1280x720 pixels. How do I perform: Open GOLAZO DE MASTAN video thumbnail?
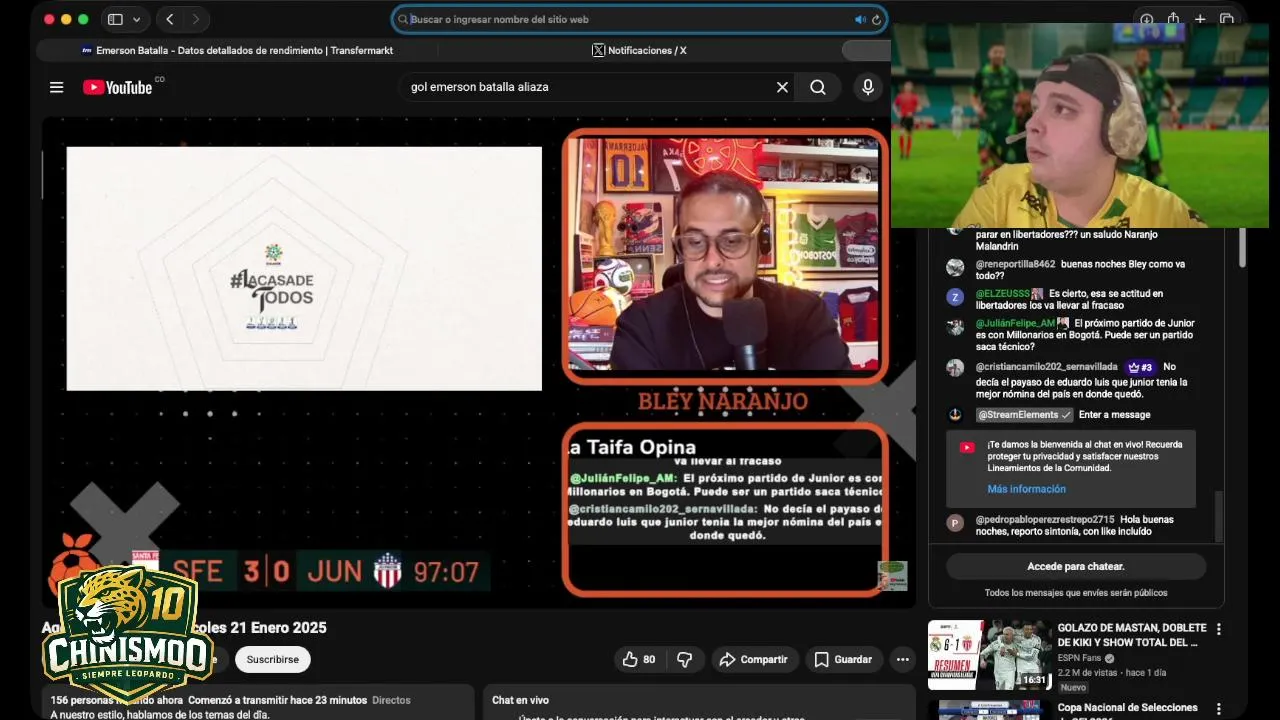click(x=988, y=655)
